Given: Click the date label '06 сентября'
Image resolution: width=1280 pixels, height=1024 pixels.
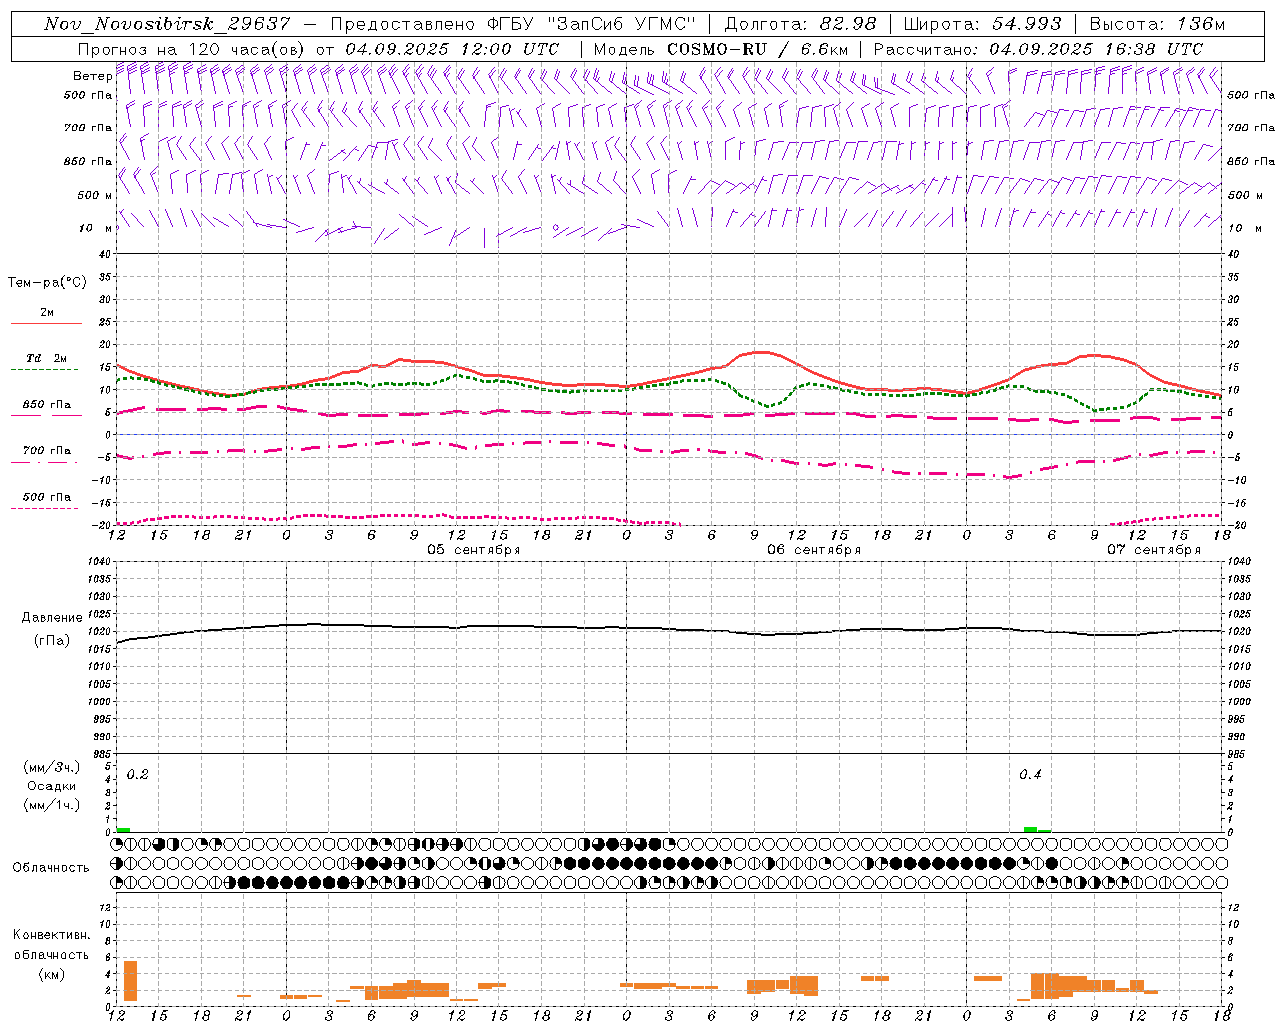Looking at the screenshot, I should coord(814,550).
